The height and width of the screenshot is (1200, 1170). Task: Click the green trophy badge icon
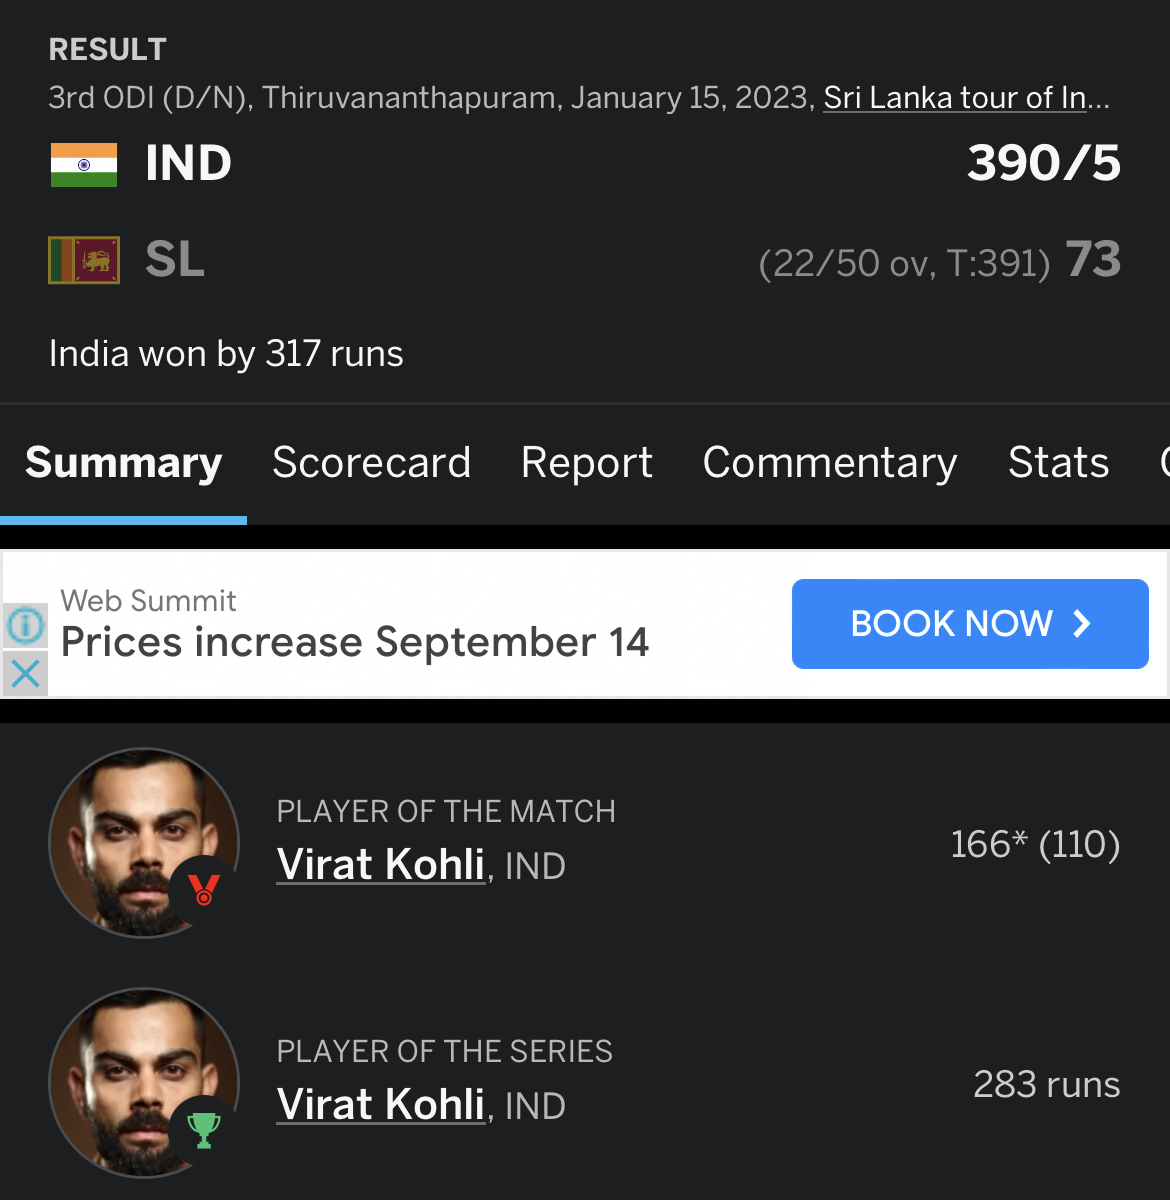[x=204, y=1130]
